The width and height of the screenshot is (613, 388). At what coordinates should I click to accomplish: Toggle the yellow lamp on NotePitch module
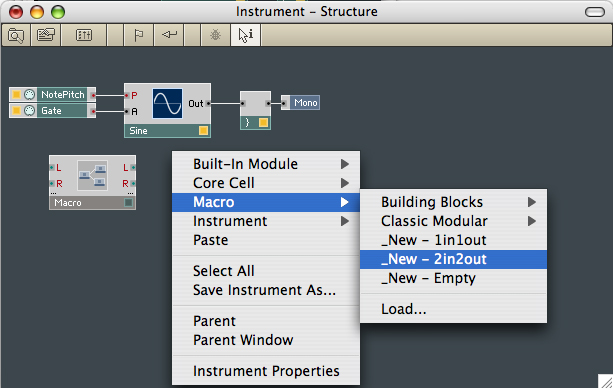(x=16, y=95)
